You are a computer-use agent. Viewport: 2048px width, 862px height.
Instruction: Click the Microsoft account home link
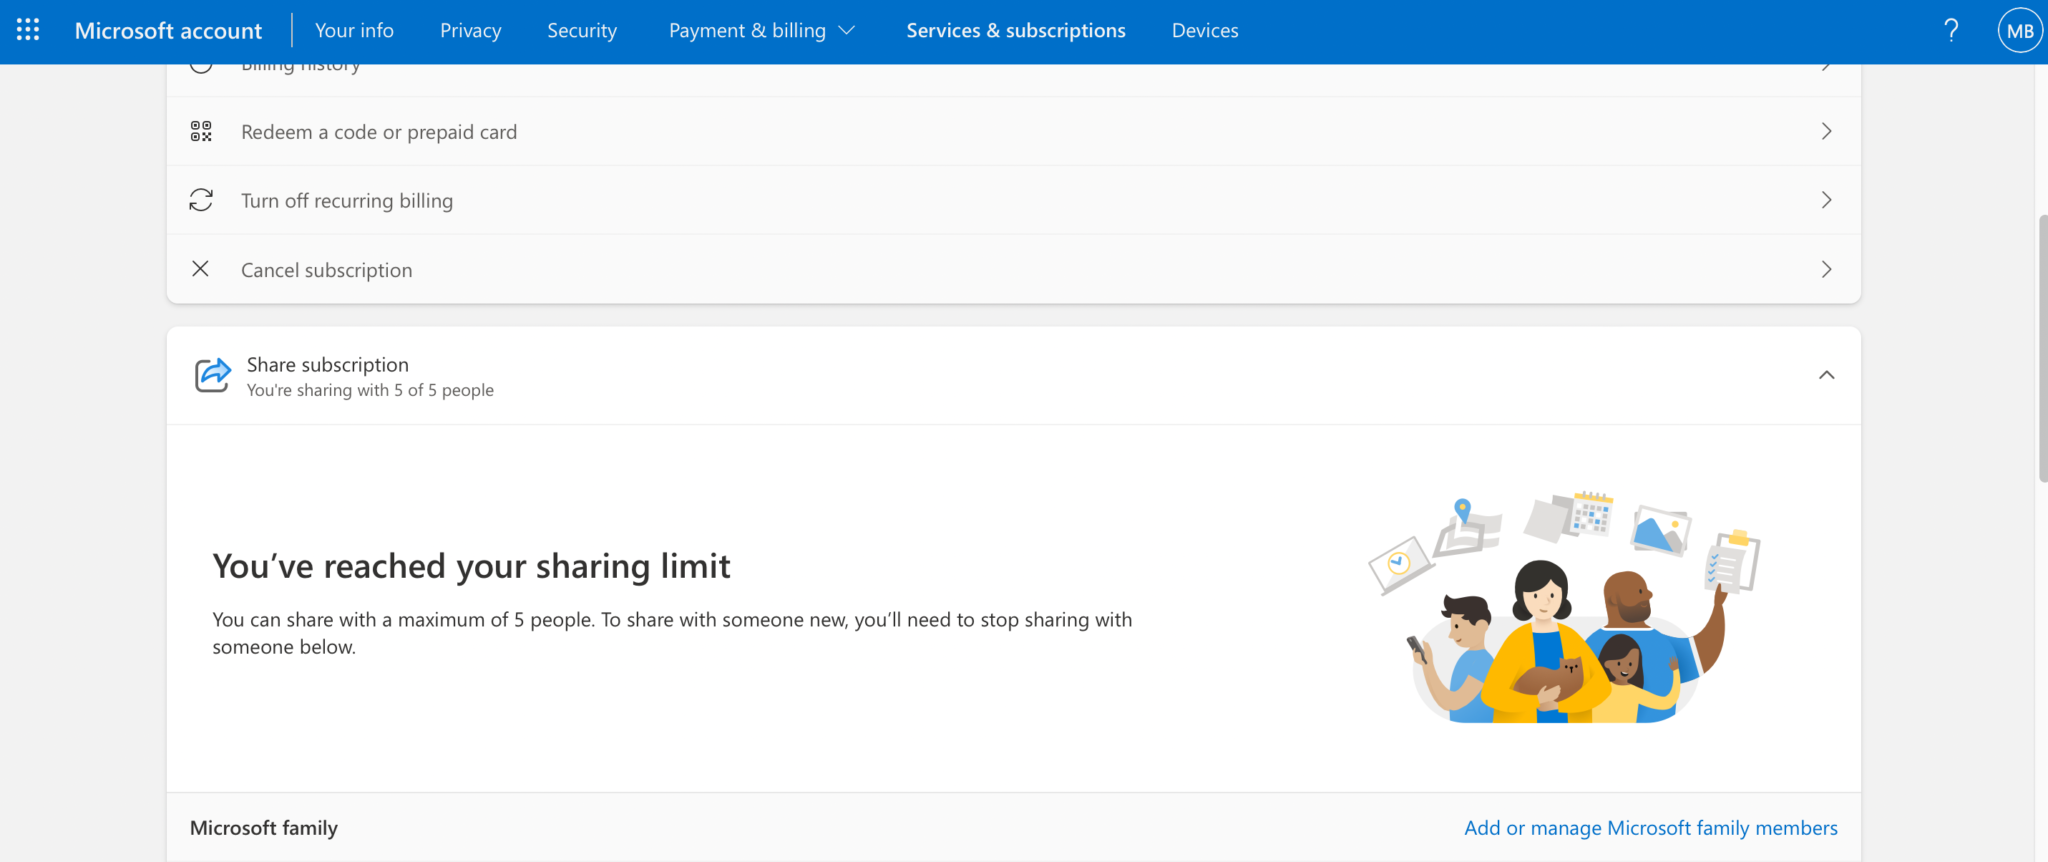coord(168,30)
